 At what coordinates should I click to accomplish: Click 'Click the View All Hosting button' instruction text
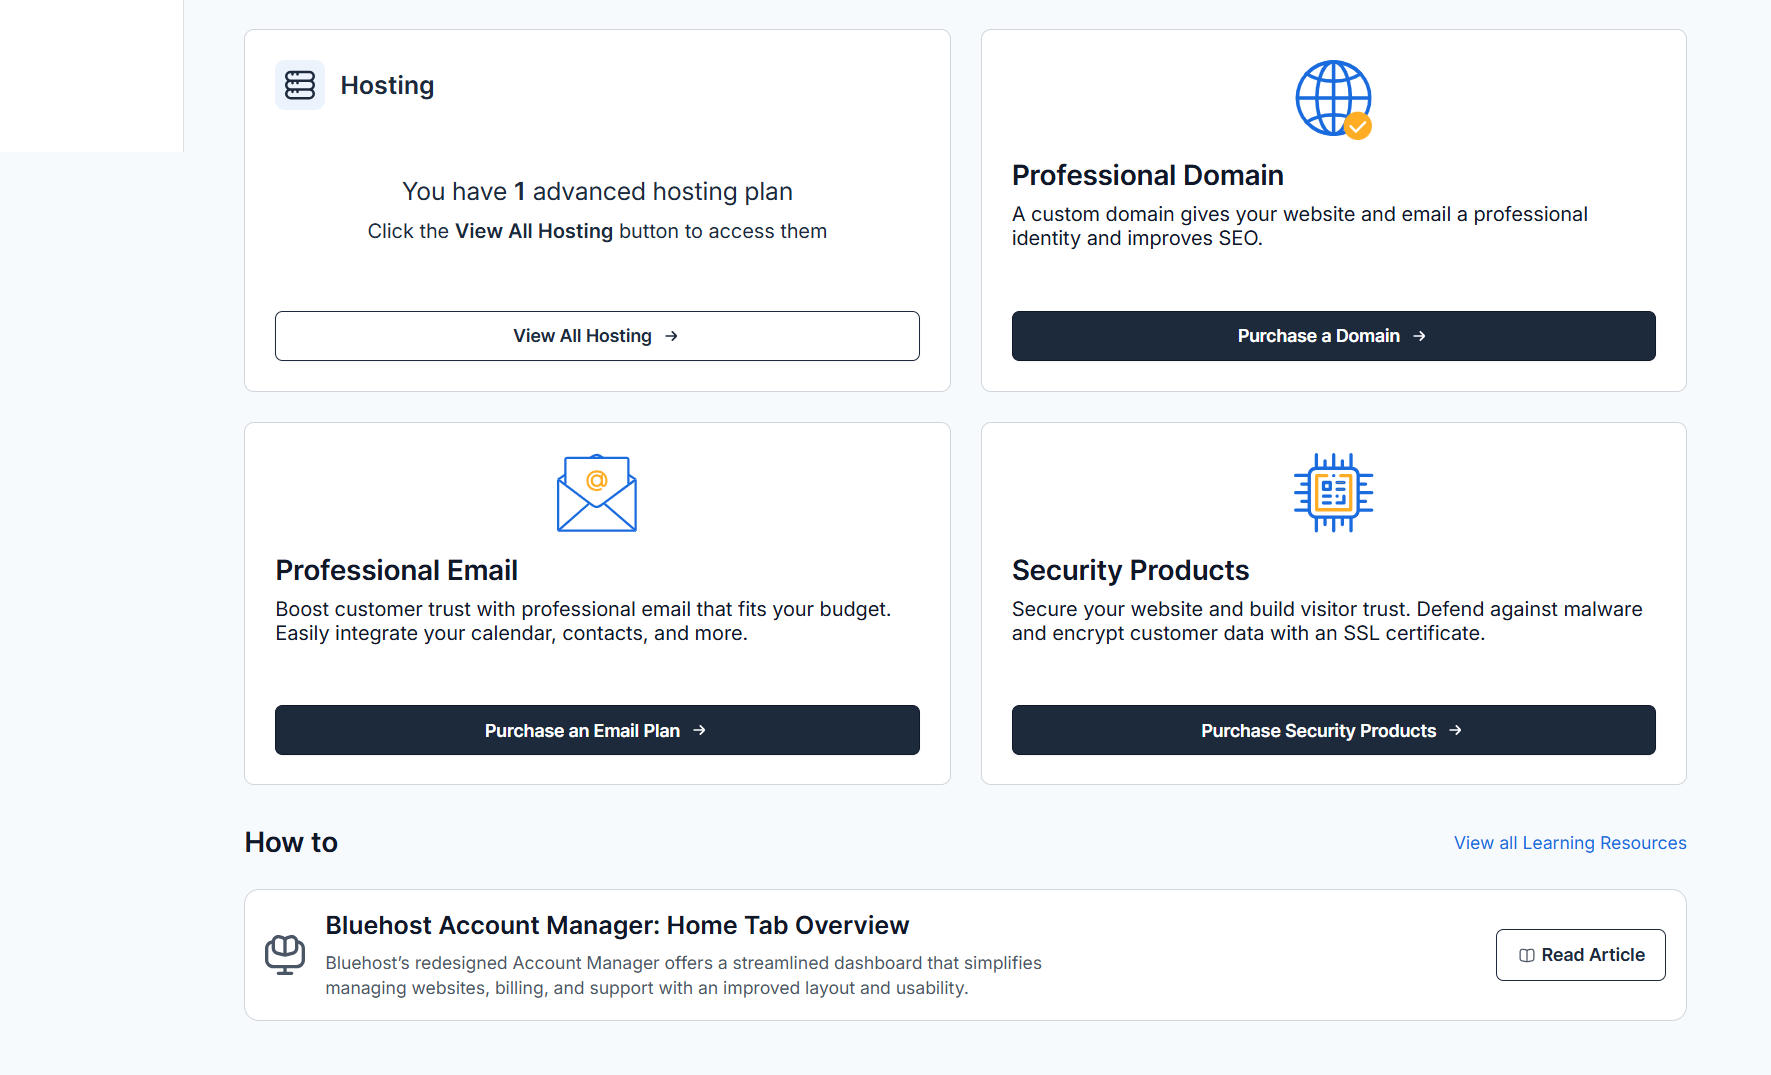(597, 231)
